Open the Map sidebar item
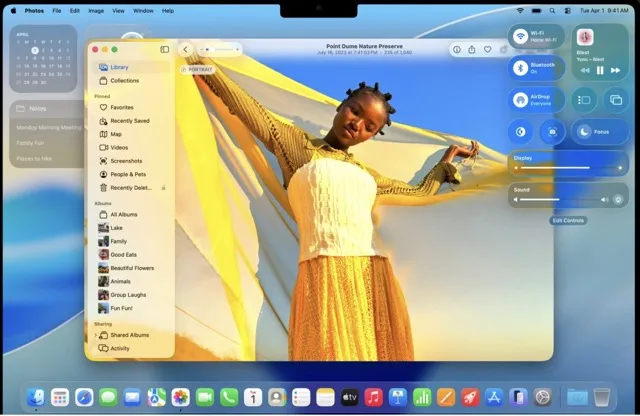The width and height of the screenshot is (640, 416). pyautogui.click(x=131, y=134)
